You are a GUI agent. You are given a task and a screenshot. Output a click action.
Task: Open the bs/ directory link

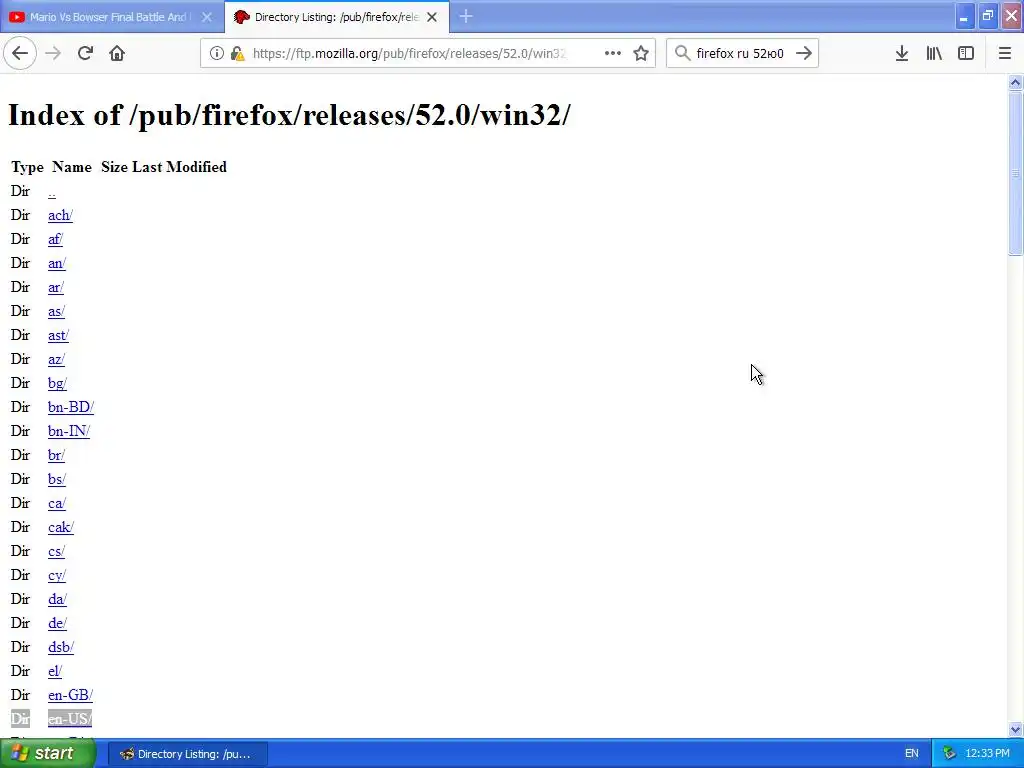pos(57,479)
